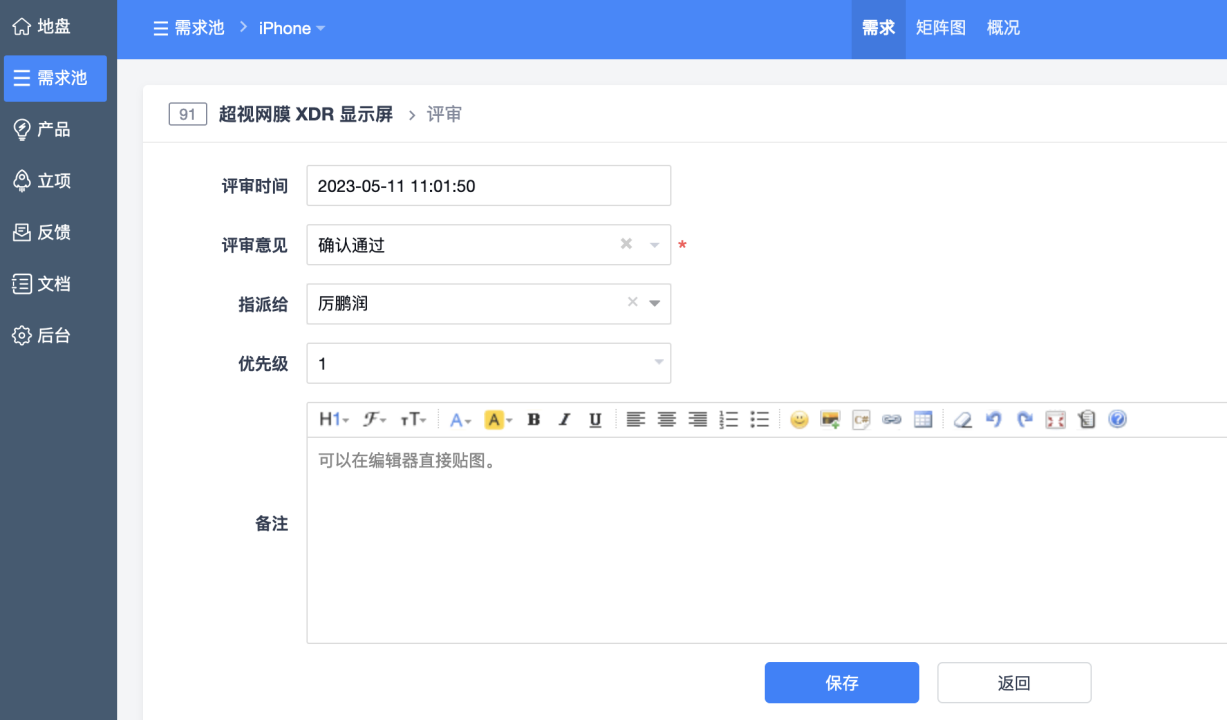Viewport: 1227px width, 720px height.
Task: Switch to the 矩阵图 tab
Action: pyautogui.click(x=941, y=28)
